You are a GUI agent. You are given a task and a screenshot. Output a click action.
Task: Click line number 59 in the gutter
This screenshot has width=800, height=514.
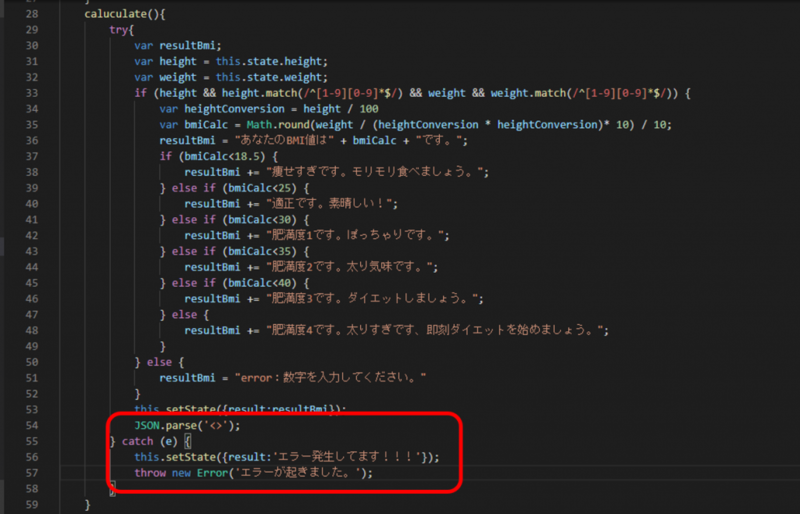[x=31, y=505]
